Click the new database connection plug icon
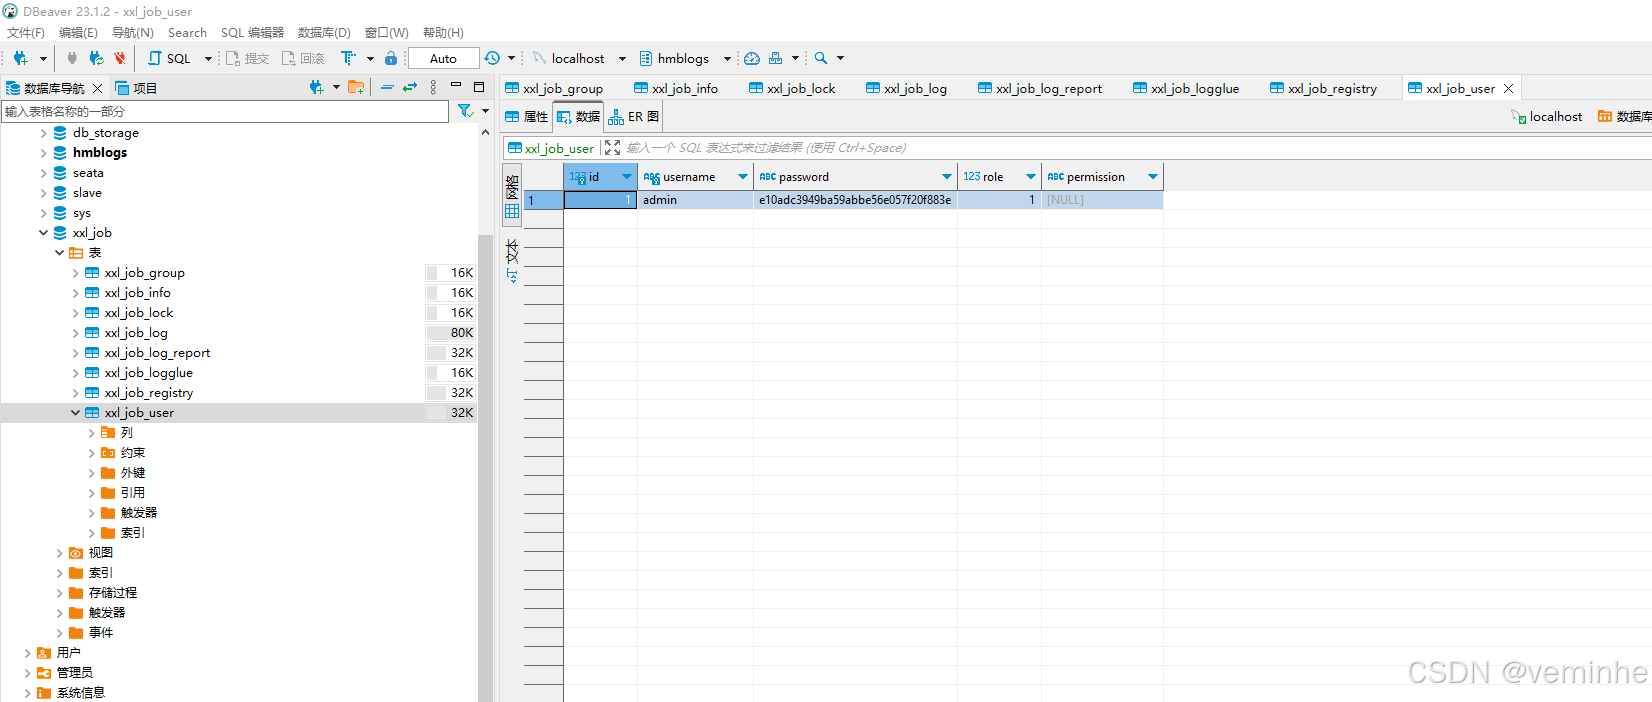 [x=20, y=58]
